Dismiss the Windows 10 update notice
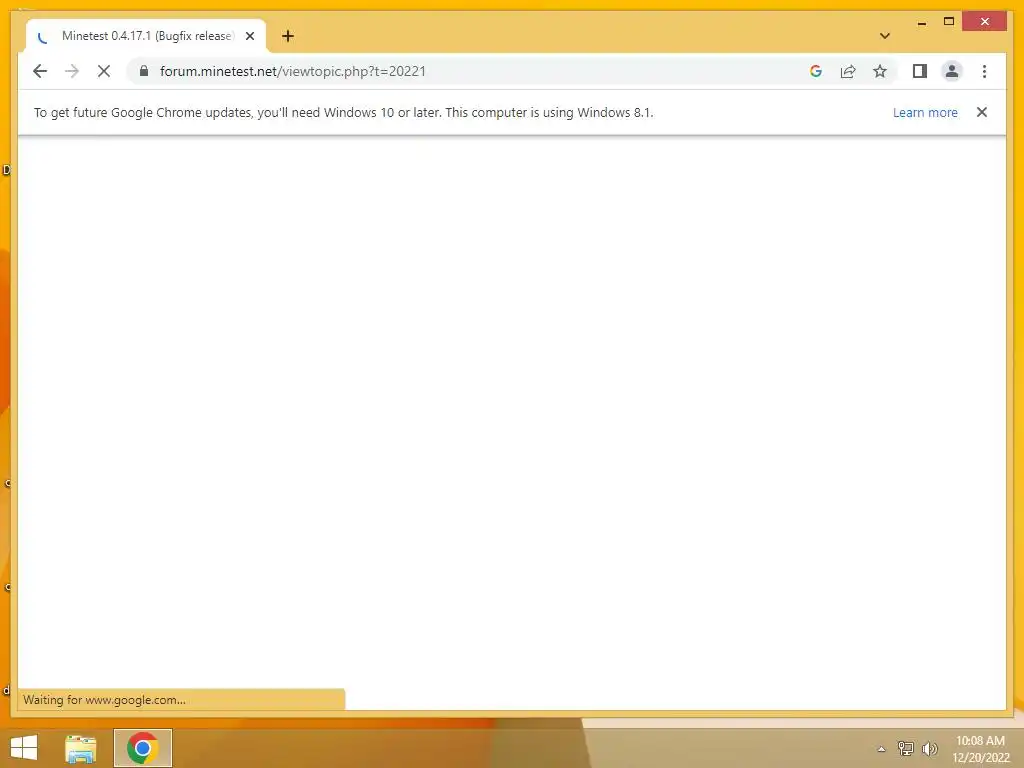 pos(982,112)
